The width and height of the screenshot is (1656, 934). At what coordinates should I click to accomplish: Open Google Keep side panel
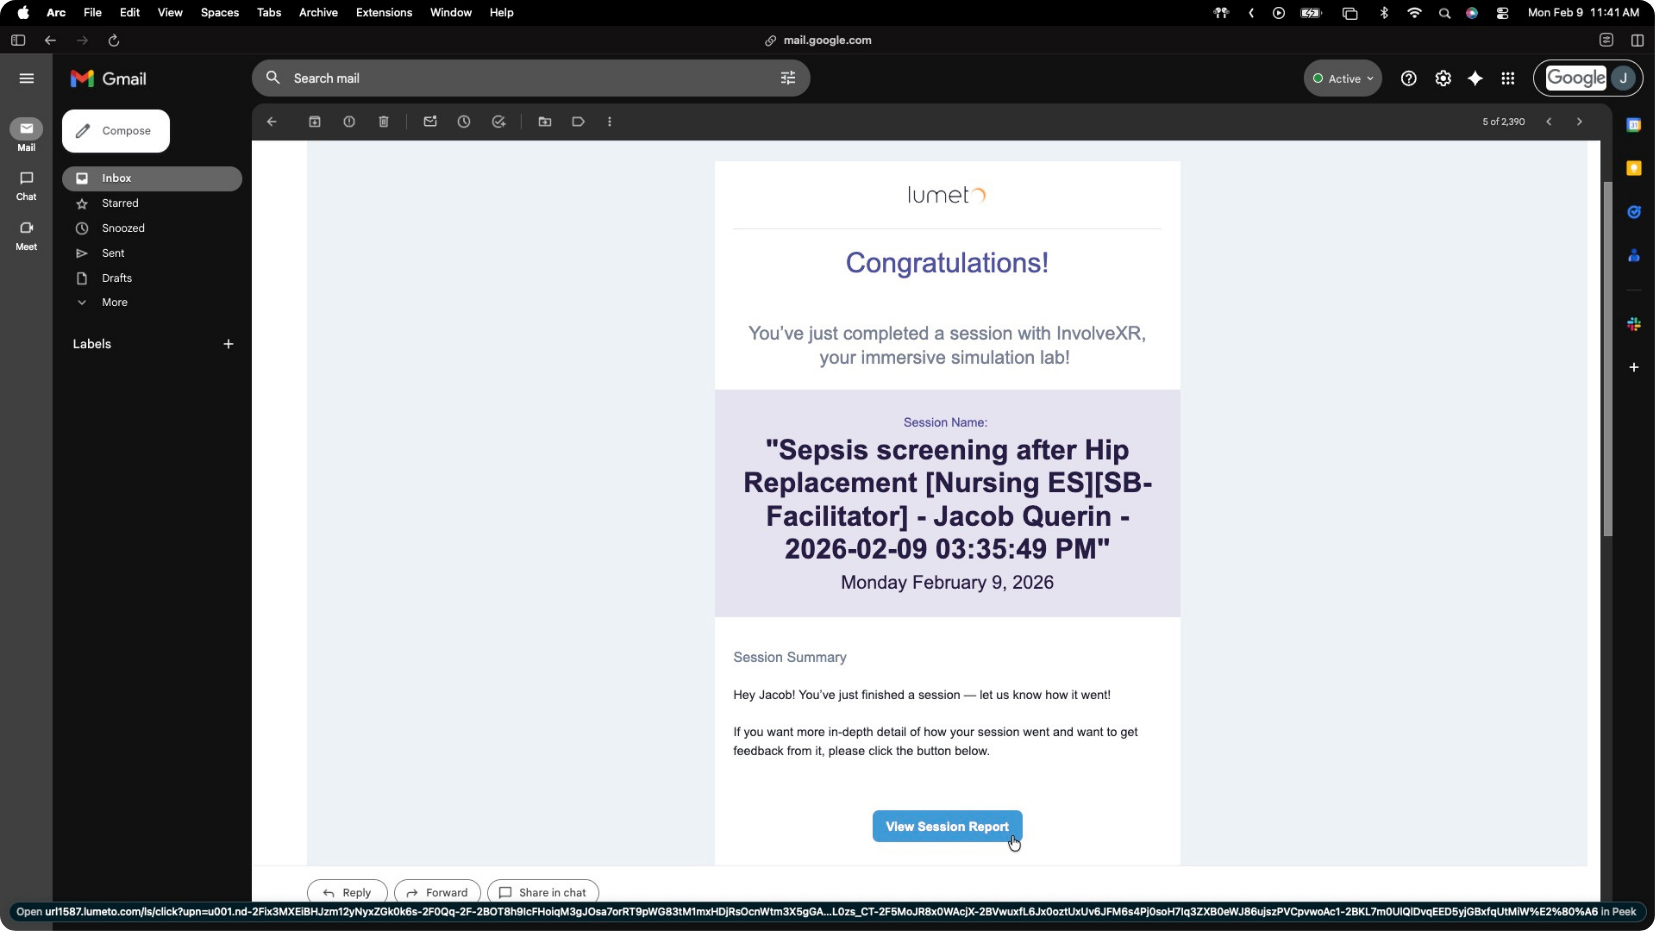(1634, 168)
